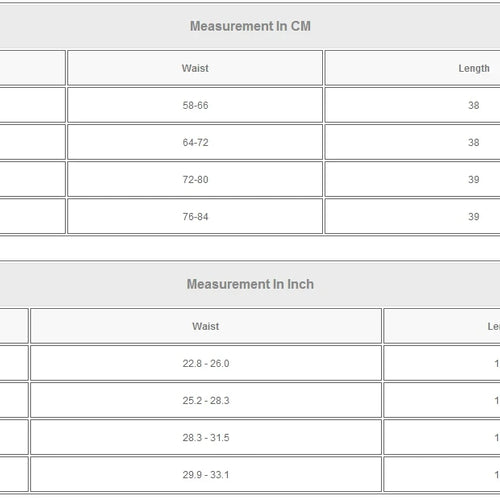Click the 64-72 waist cell
500x500 pixels.
(195, 142)
